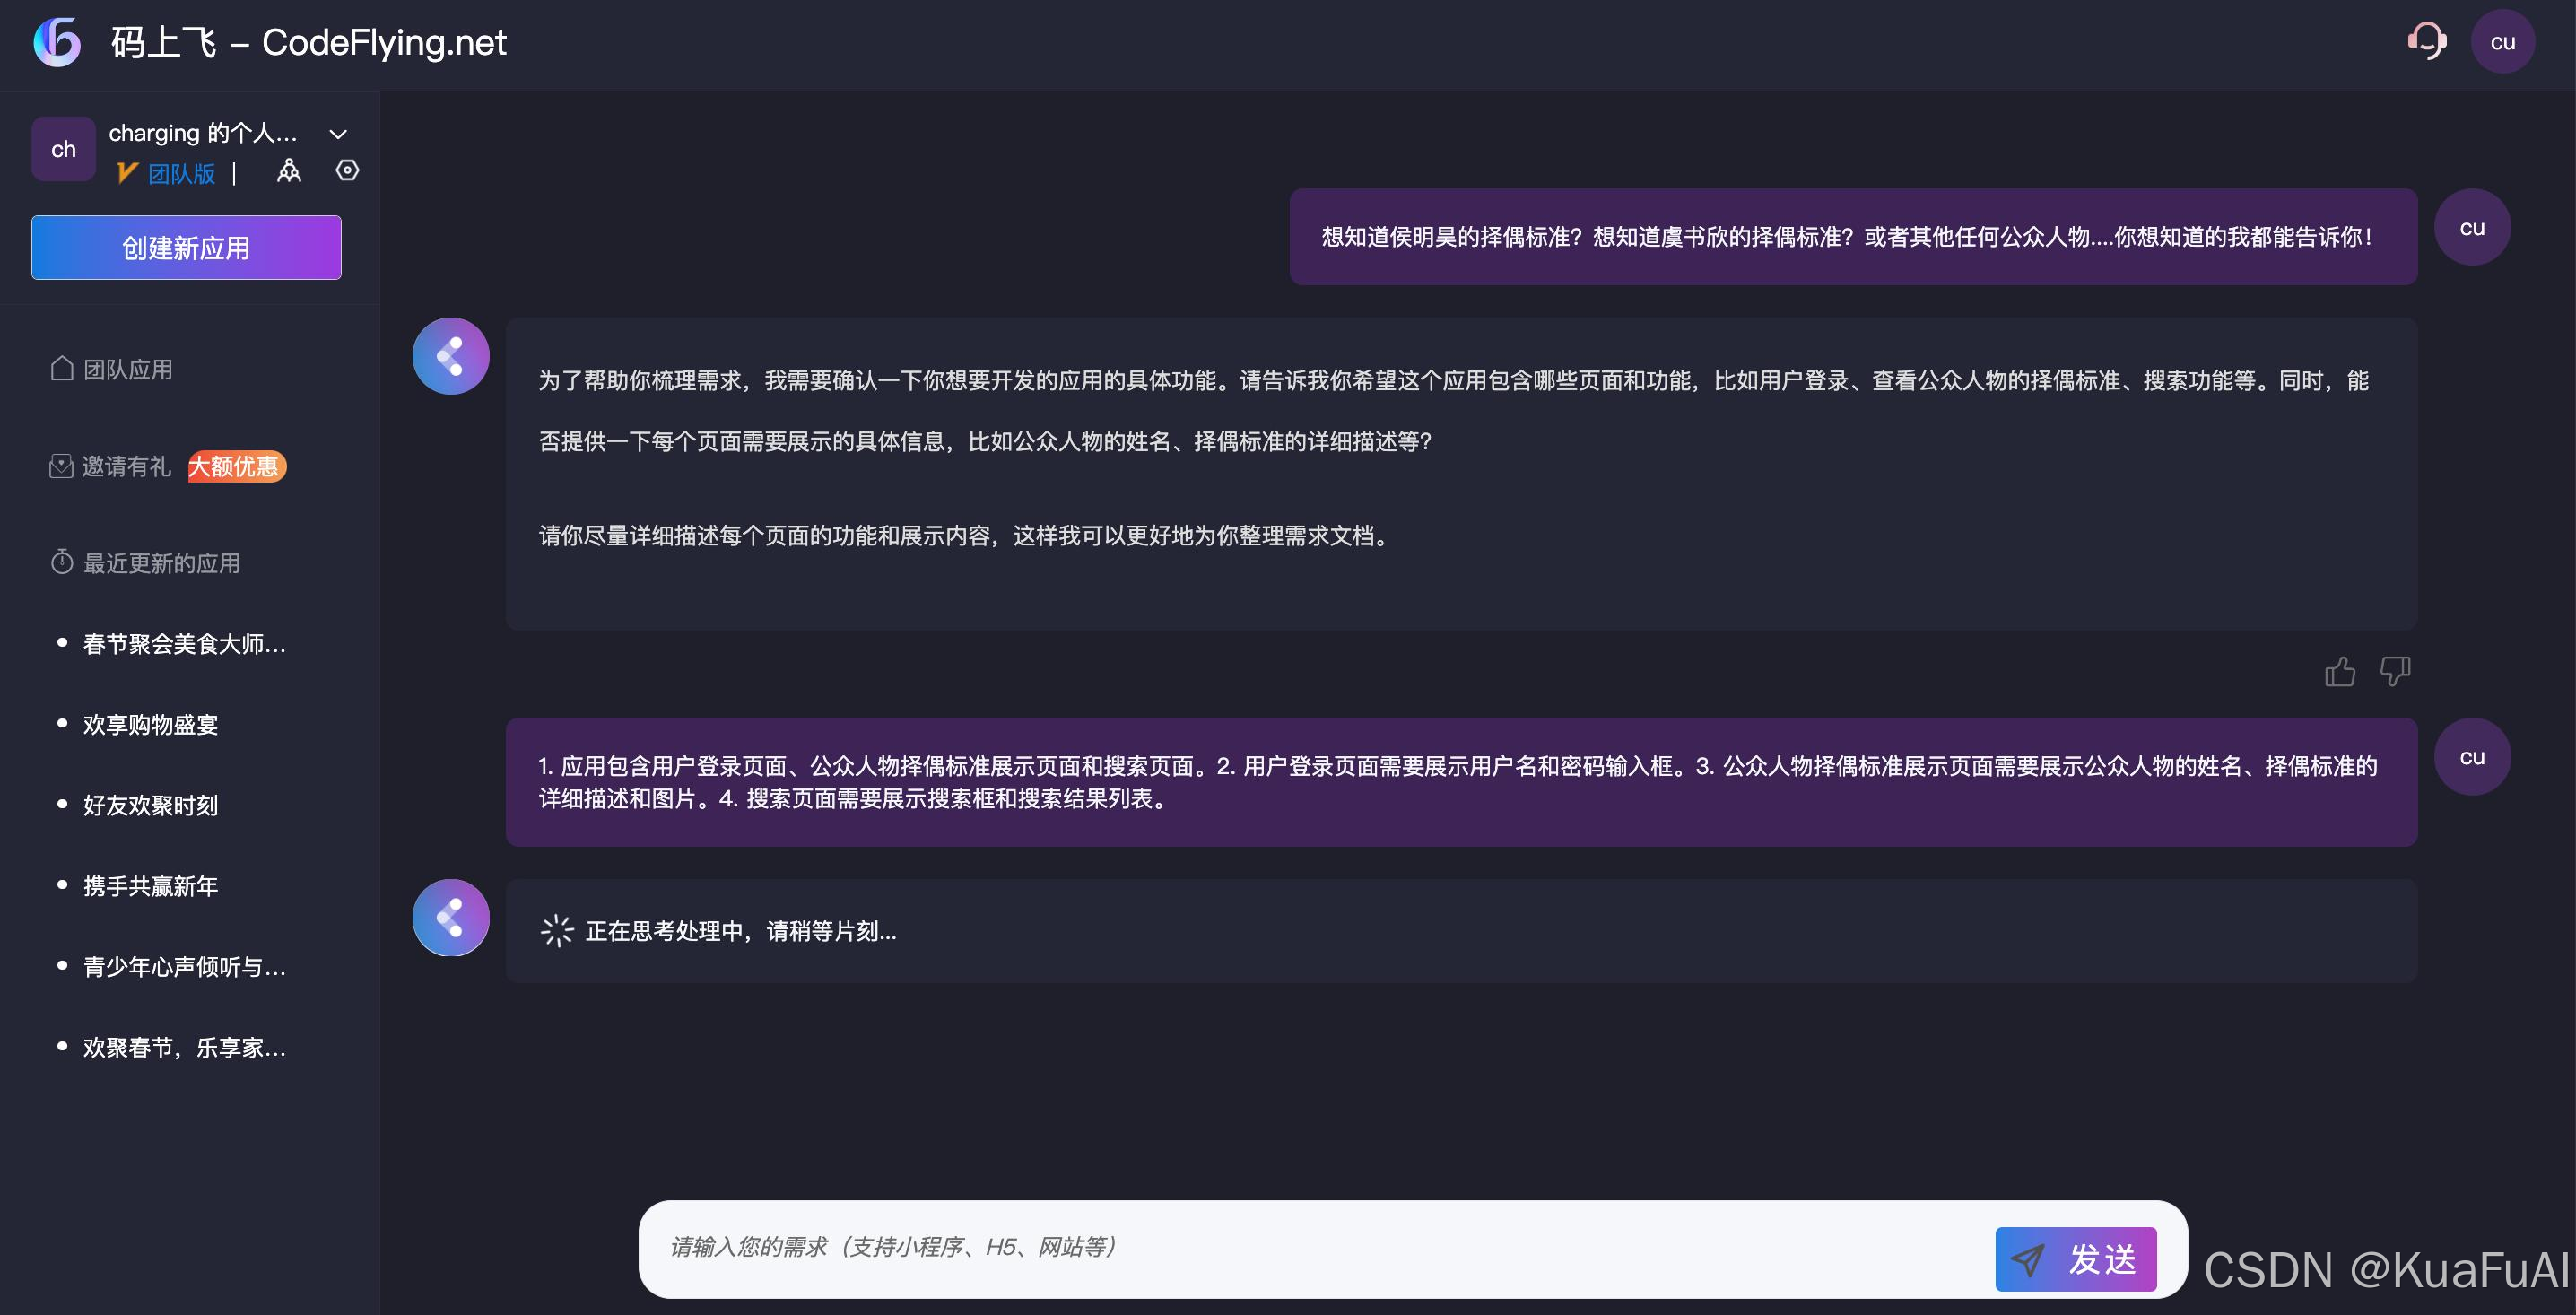The image size is (2576, 1315).
Task: Like the assistant reply with thumbs-up
Action: 2339,671
